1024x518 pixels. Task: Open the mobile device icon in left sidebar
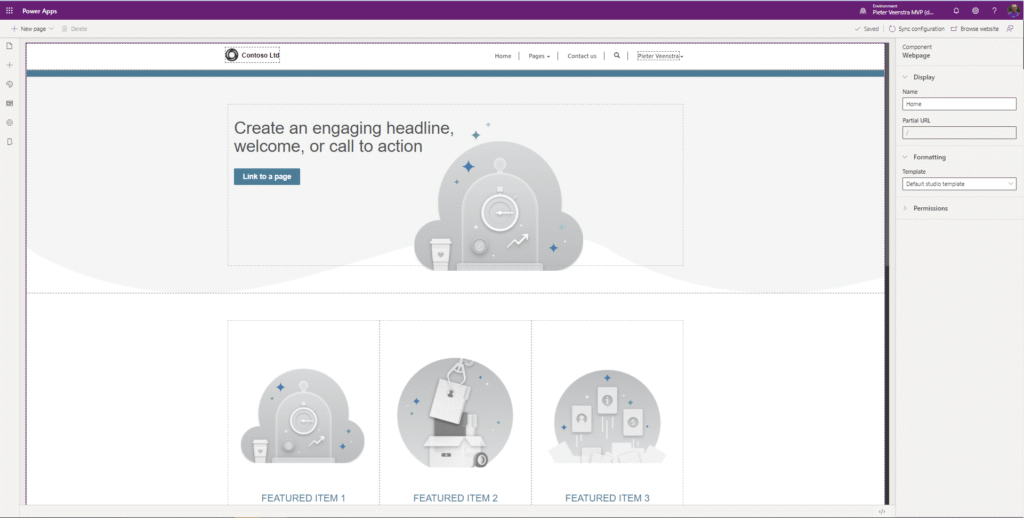click(x=9, y=141)
